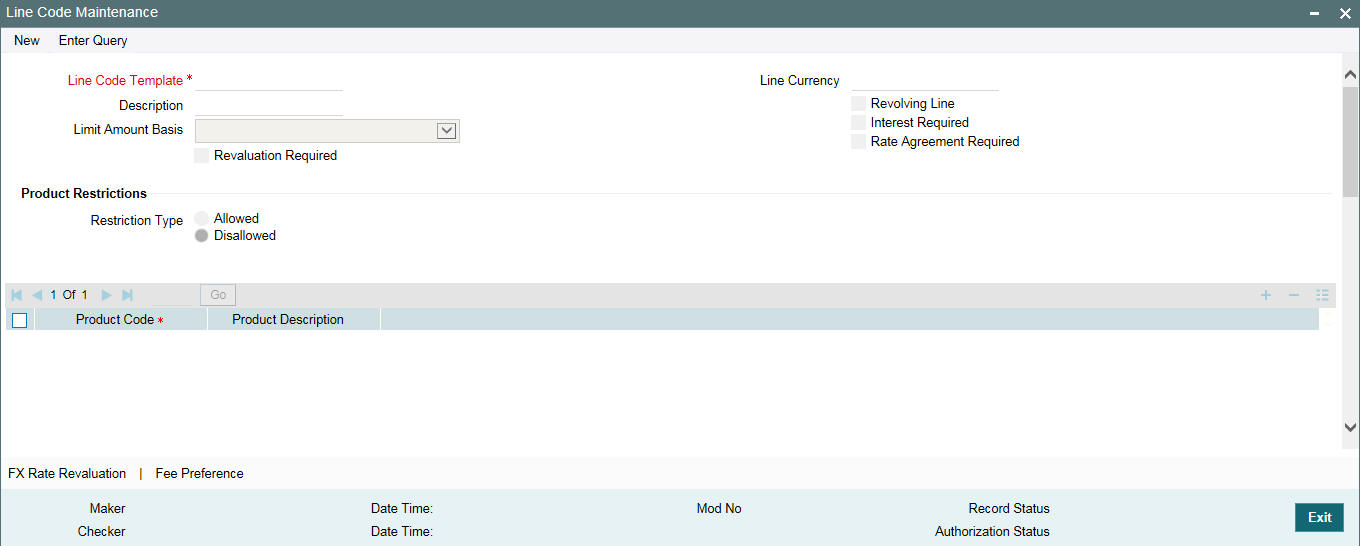
Task: Open the Limit Amount Basis dropdown
Action: click(x=447, y=130)
